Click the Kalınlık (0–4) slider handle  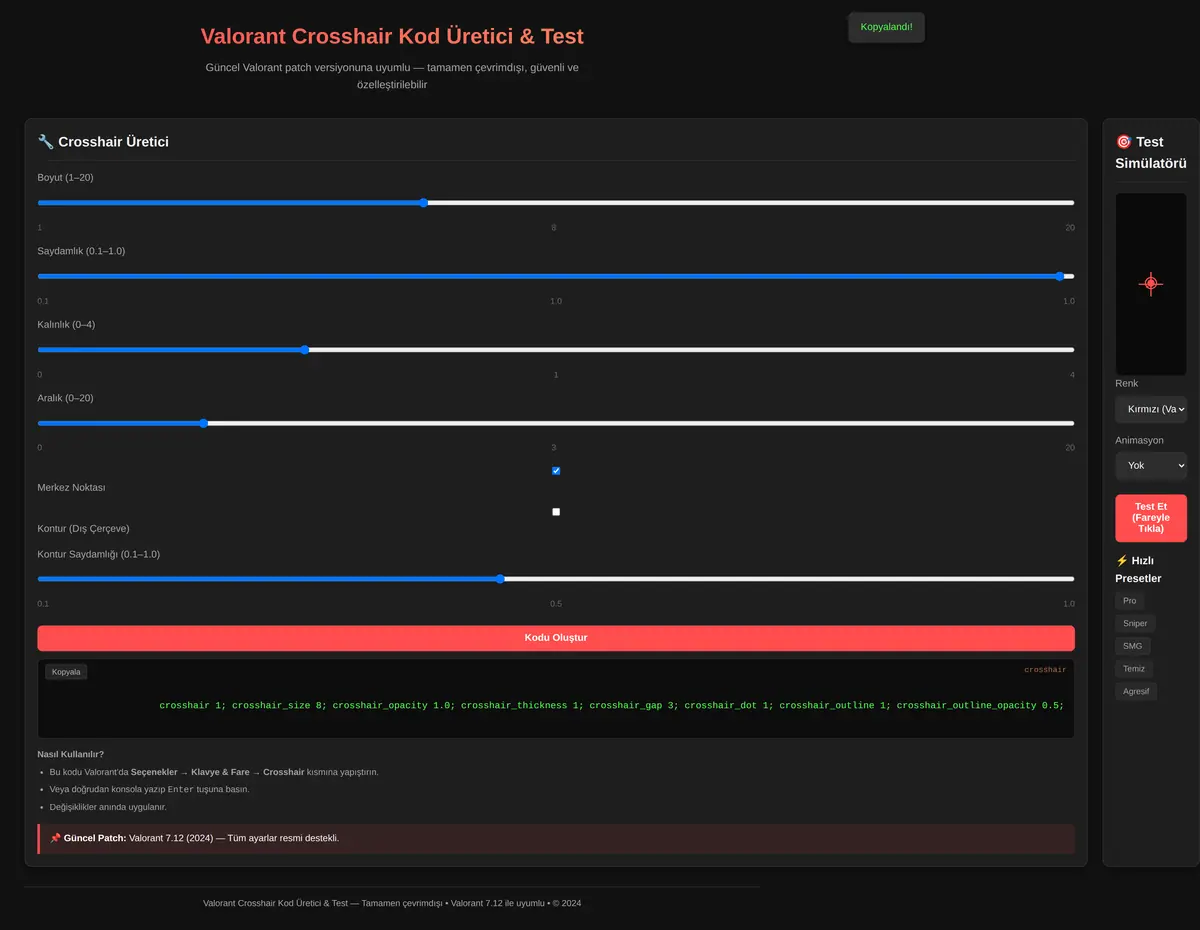tap(304, 350)
